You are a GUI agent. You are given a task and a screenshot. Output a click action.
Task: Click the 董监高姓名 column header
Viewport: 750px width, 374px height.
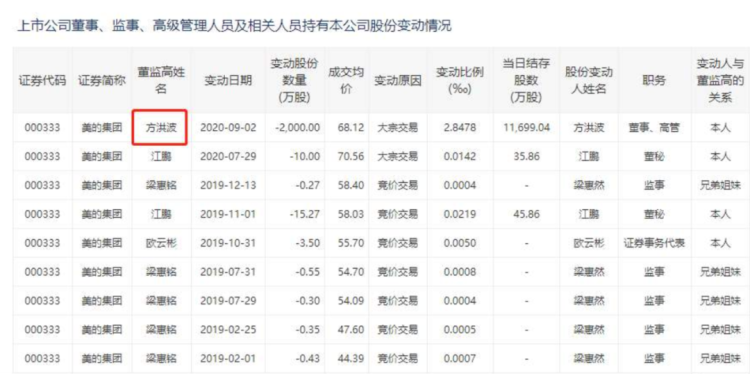(162, 80)
